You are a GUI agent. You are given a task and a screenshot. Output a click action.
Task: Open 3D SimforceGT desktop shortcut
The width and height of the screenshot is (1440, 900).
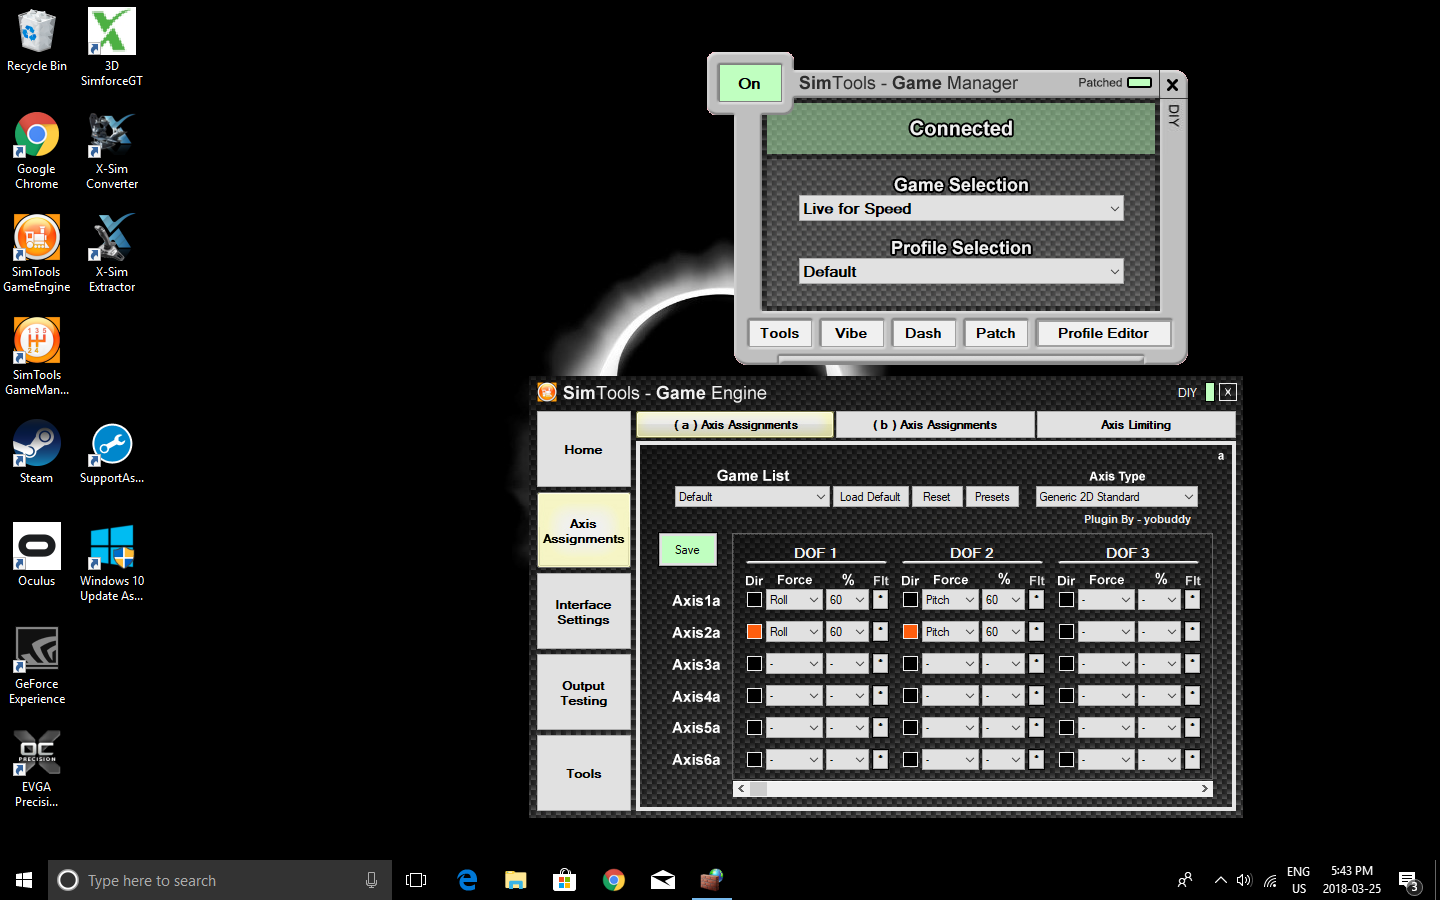[x=112, y=48]
